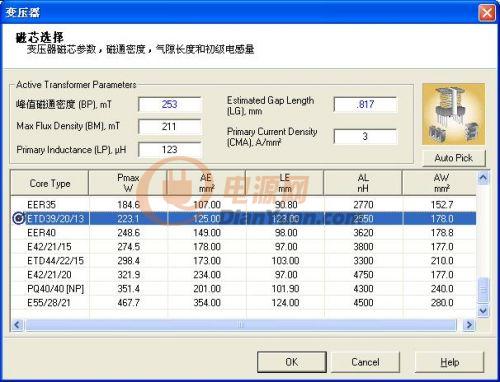The height and width of the screenshot is (382, 500).
Task: Click the AL value 3300
Action: tap(363, 261)
